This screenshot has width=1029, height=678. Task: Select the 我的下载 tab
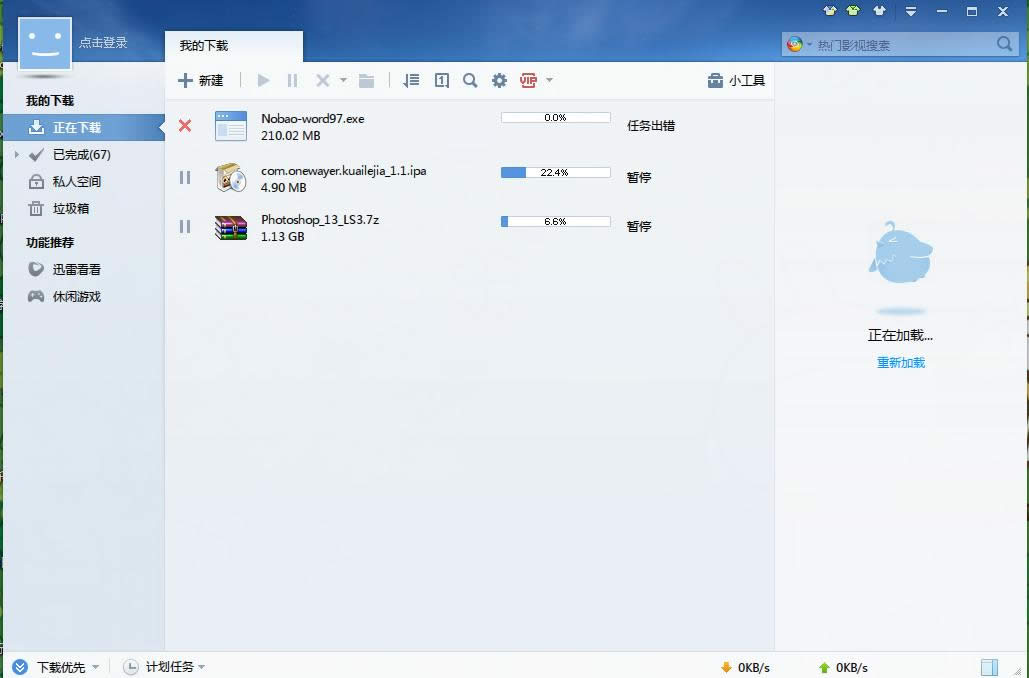(x=234, y=46)
